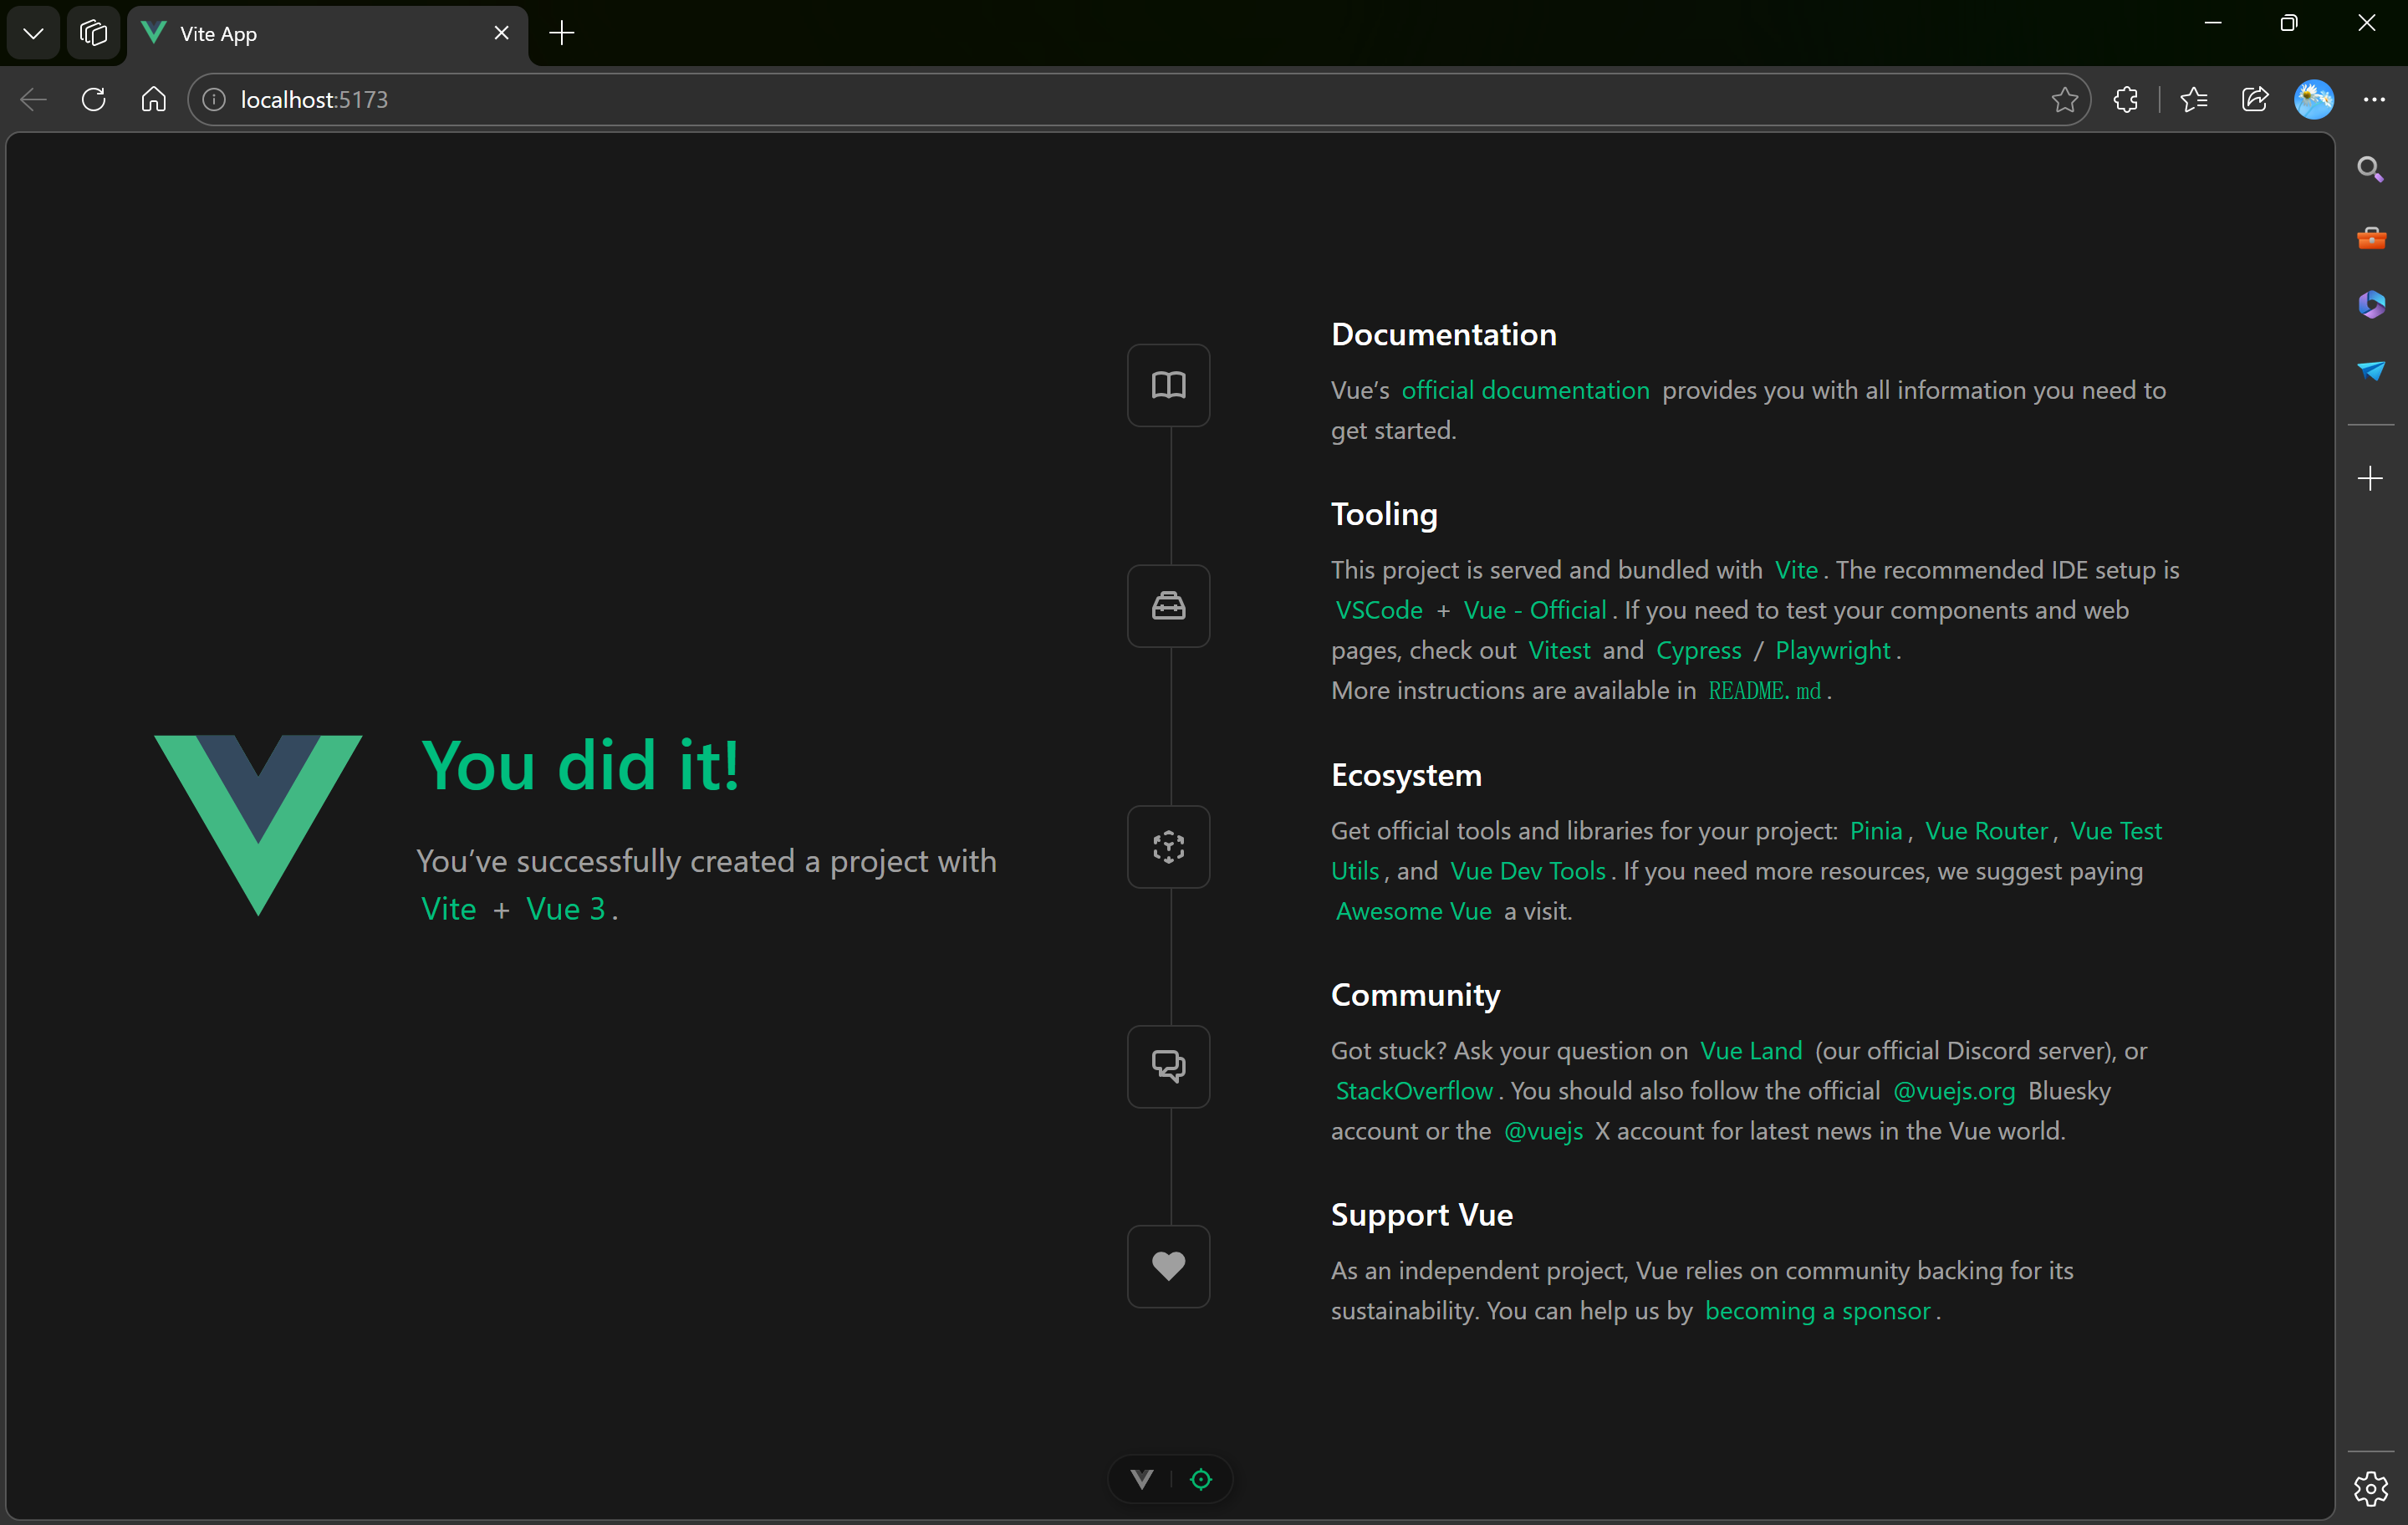Viewport: 2408px width, 1525px height.
Task: Go back to previous page
Action: [x=33, y=100]
